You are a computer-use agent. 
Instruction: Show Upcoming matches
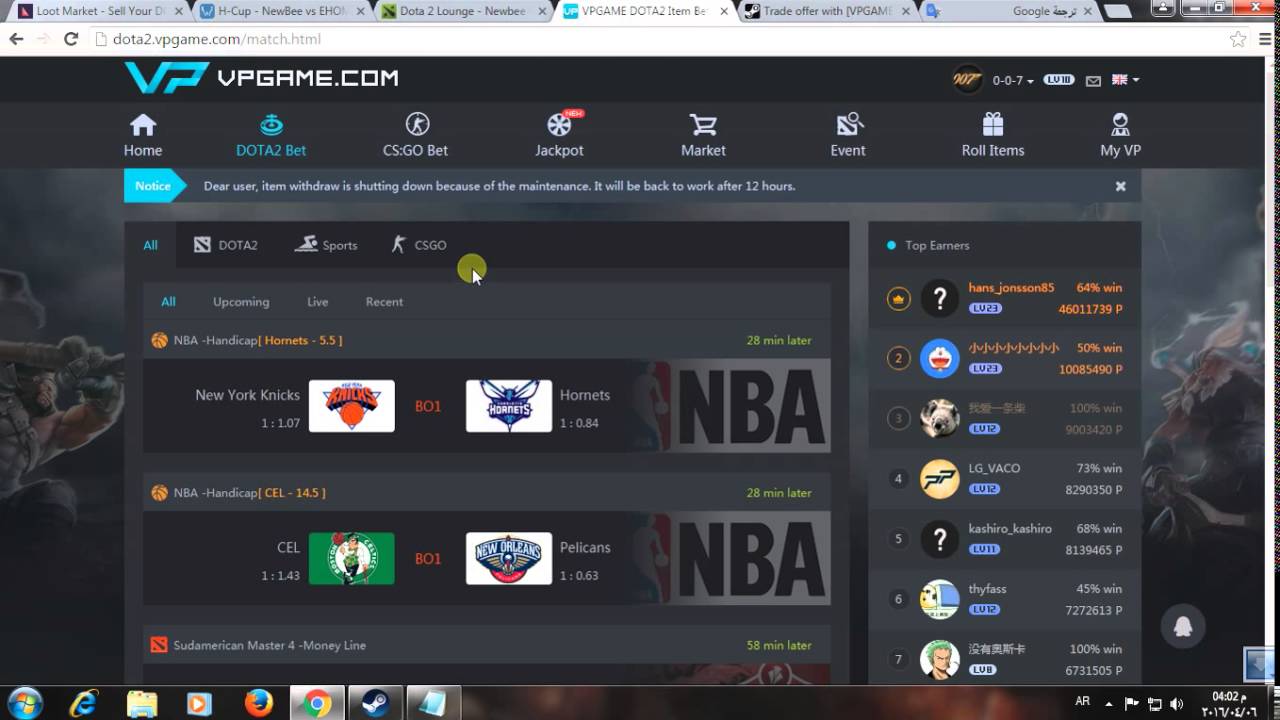(241, 302)
